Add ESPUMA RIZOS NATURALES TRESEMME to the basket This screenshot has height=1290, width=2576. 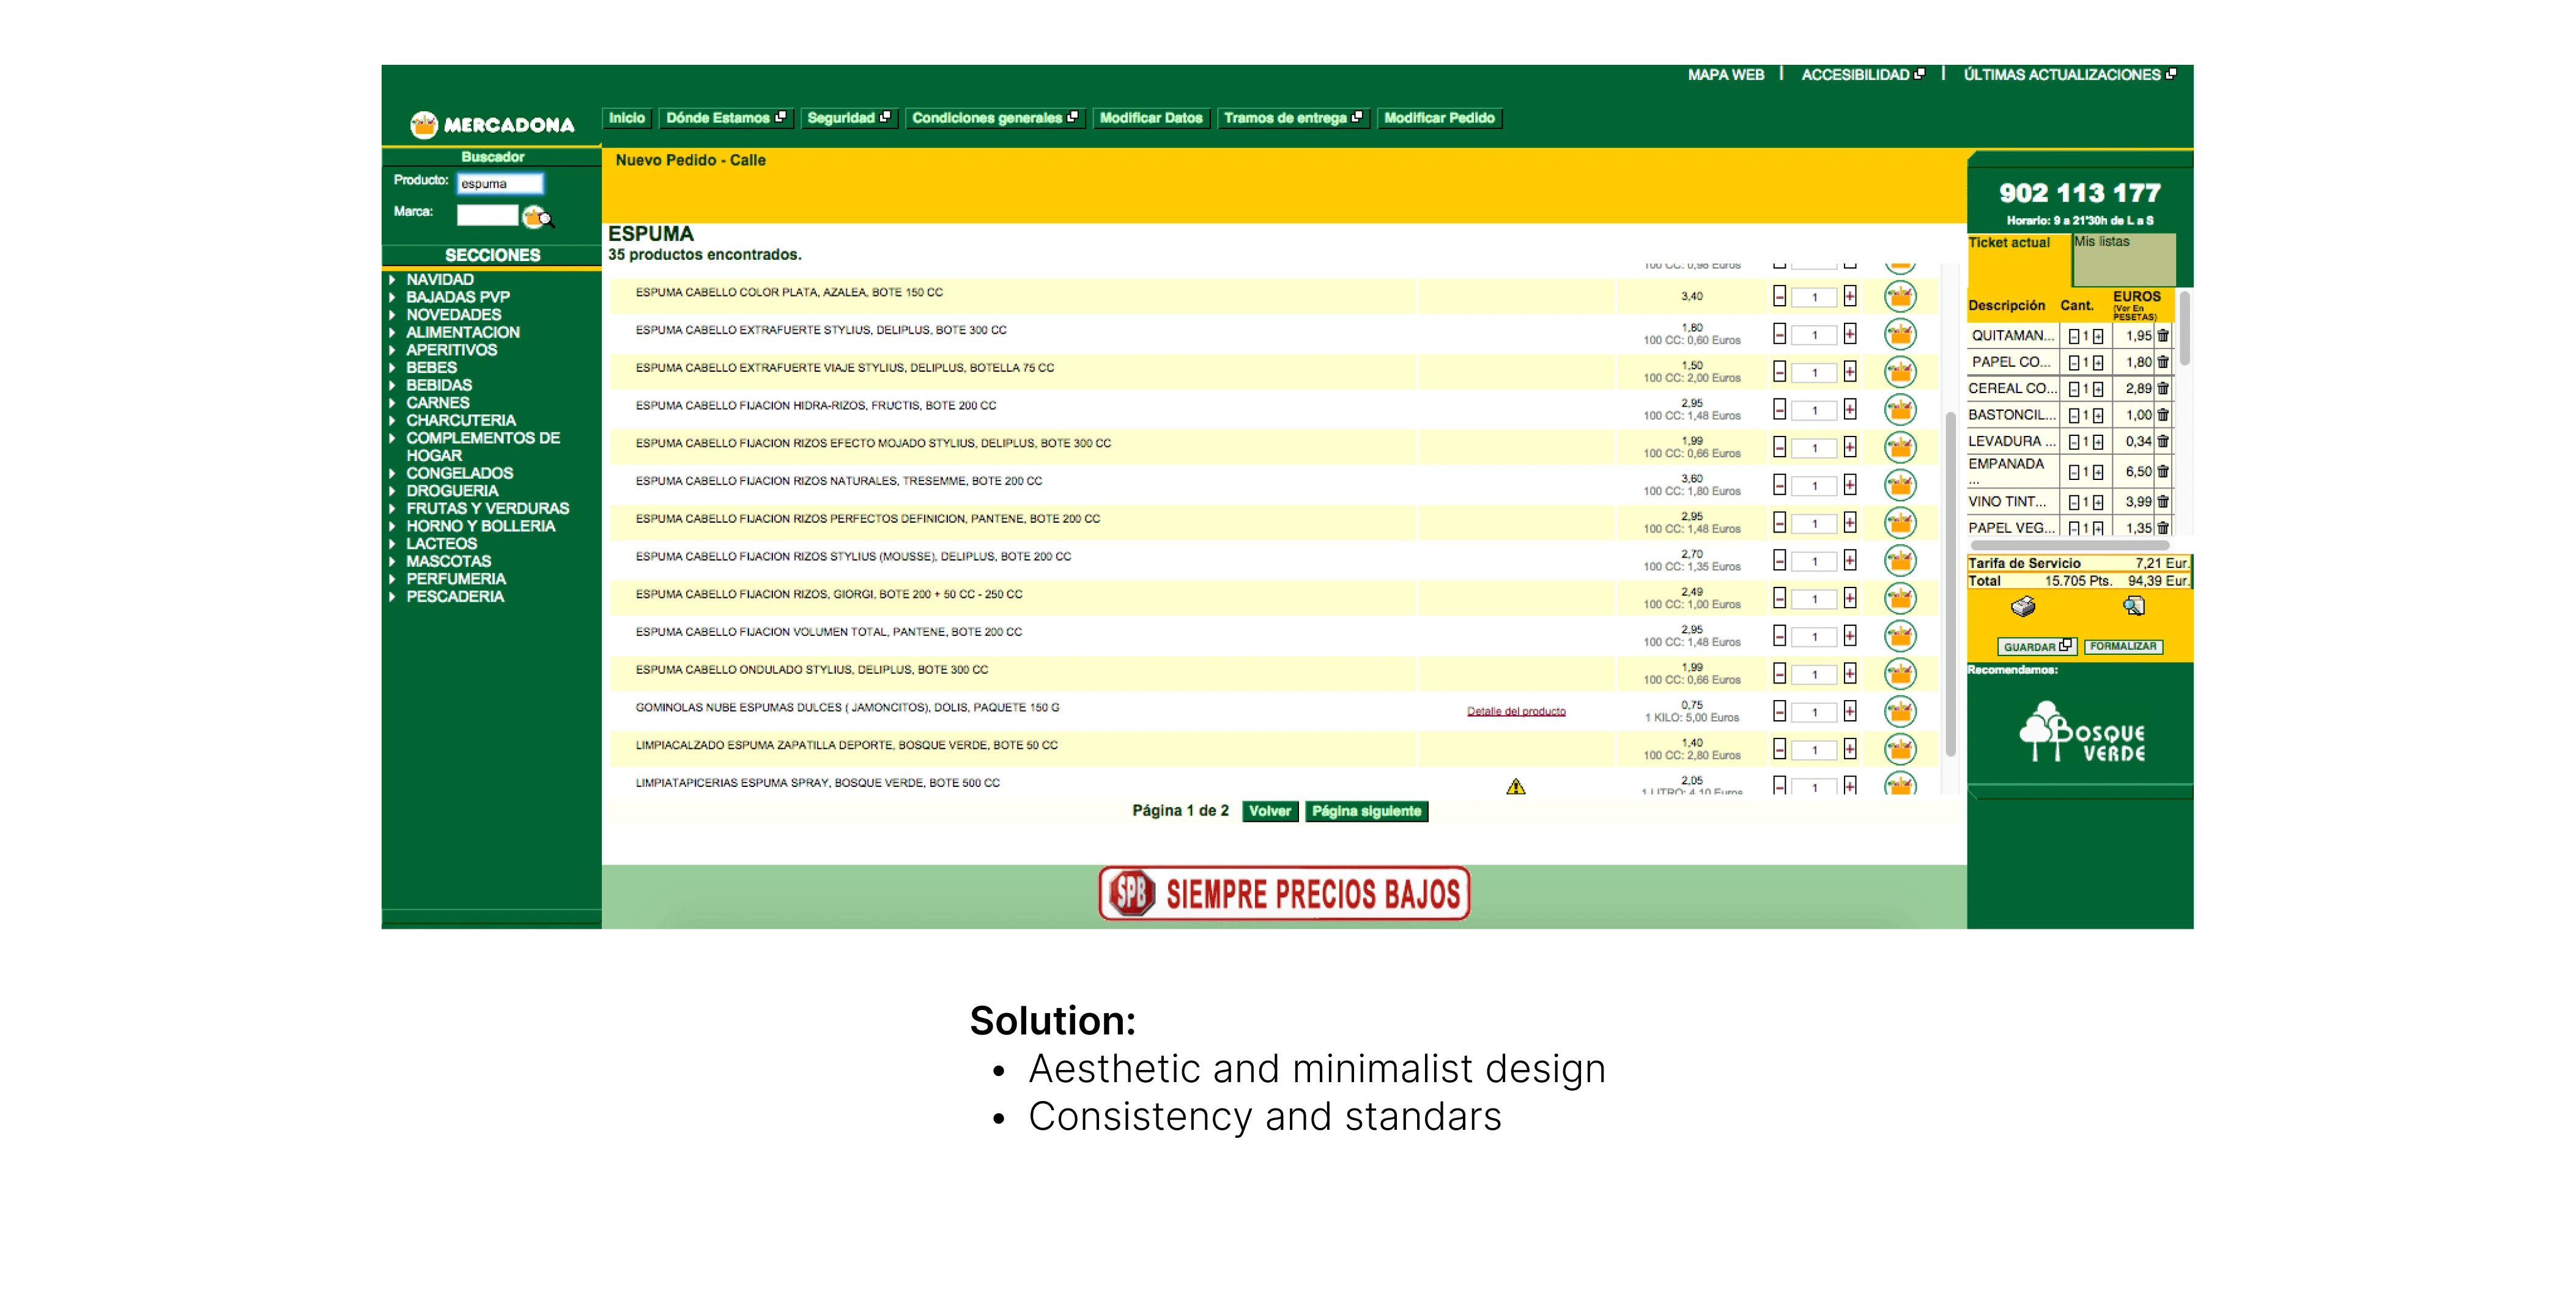(x=1899, y=485)
